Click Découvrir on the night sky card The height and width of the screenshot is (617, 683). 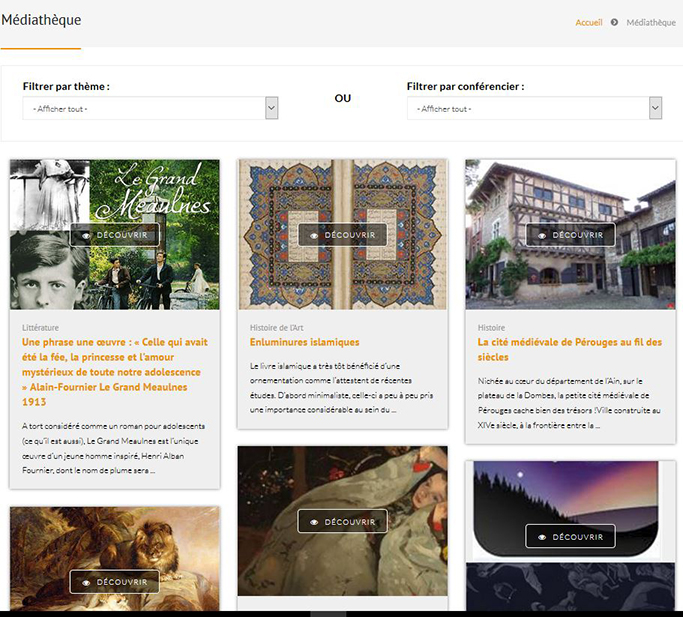[570, 537]
